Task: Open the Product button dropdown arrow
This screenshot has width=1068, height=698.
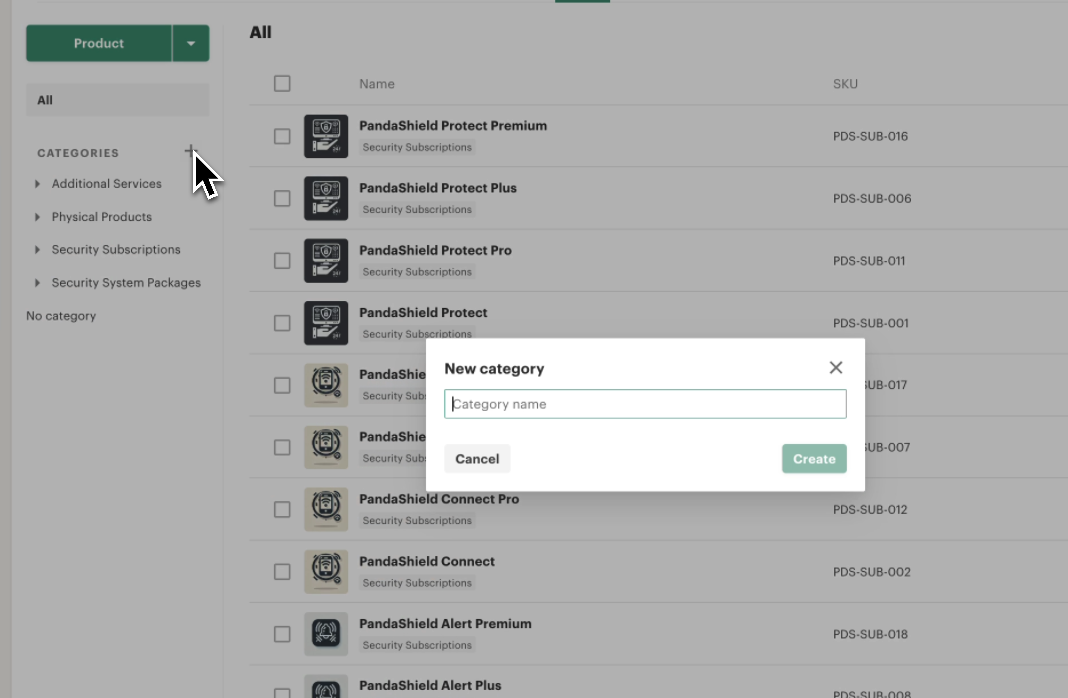Action: 191,44
